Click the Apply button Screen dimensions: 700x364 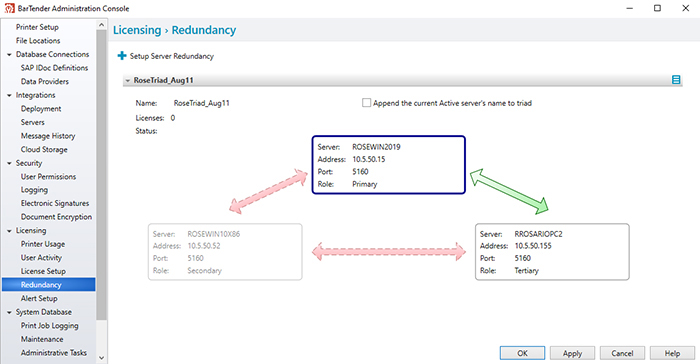(572, 353)
